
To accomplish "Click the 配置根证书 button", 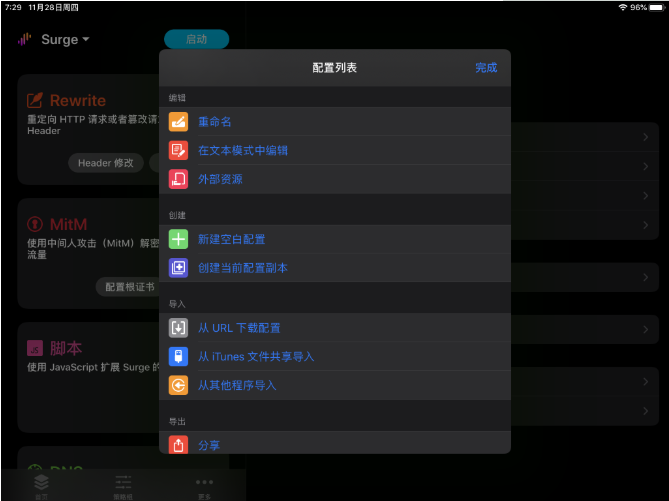I will [x=130, y=287].
